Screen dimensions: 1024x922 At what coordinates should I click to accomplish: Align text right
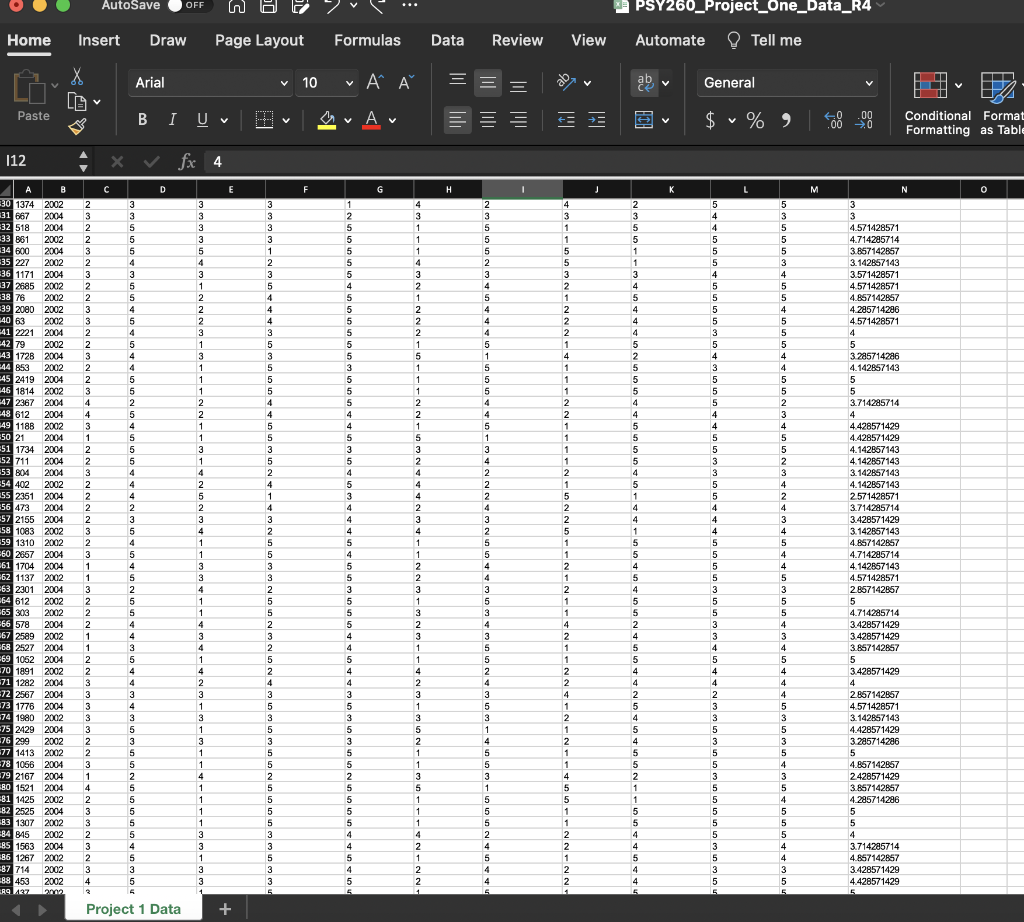[519, 119]
